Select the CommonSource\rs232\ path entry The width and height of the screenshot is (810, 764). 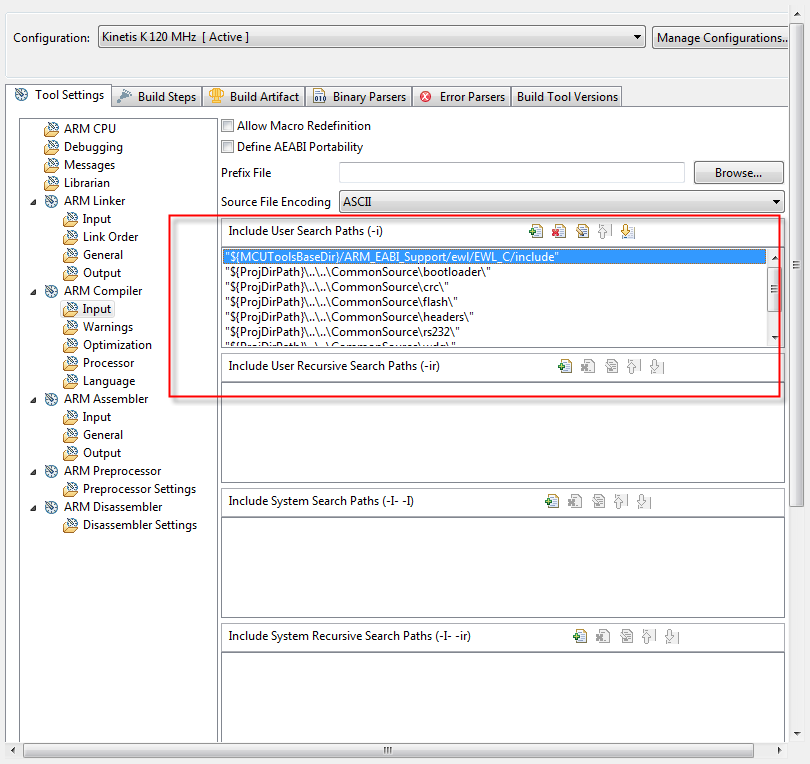tap(495, 332)
